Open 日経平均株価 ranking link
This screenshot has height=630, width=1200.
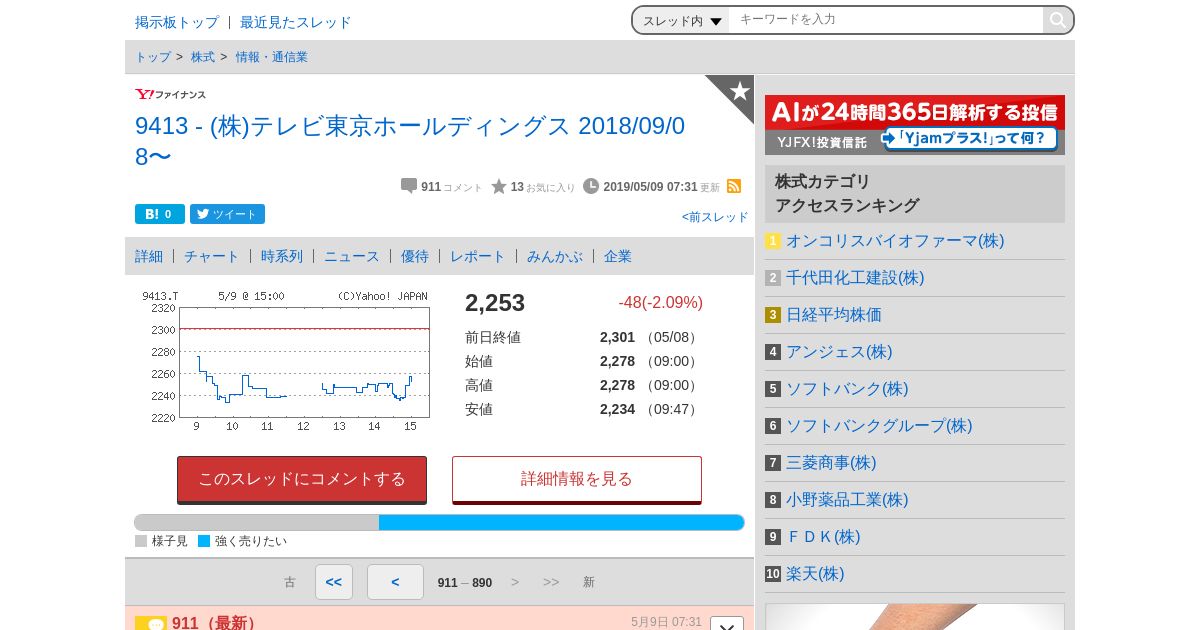coord(834,315)
